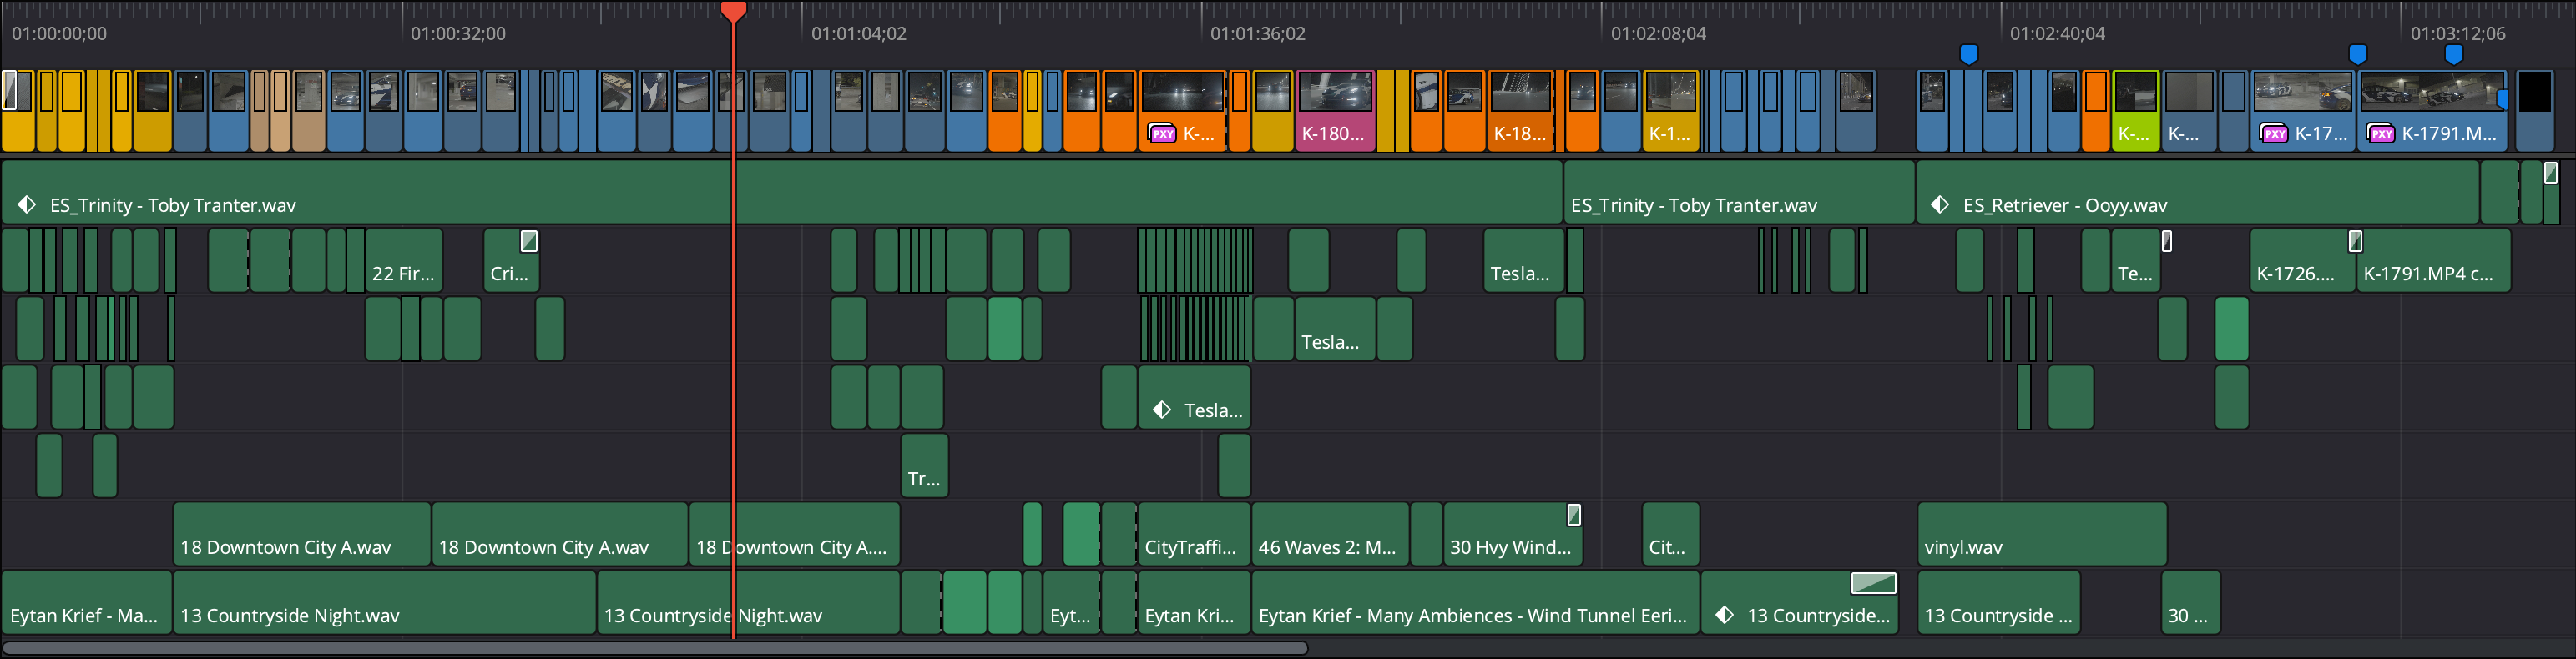Select the CityTraffi... audio clip
Viewport: 2576px width, 659px height.
tap(1194, 533)
